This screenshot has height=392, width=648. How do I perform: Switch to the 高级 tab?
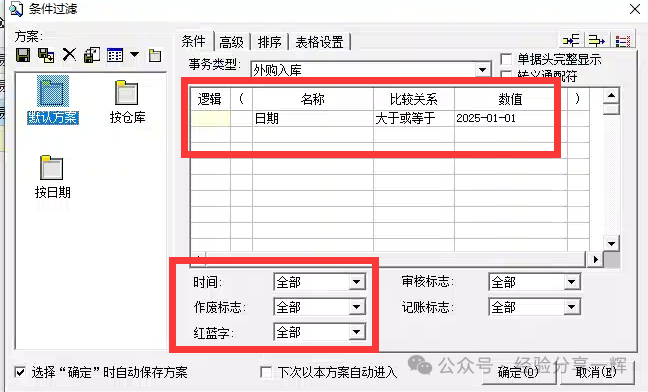pyautogui.click(x=231, y=42)
